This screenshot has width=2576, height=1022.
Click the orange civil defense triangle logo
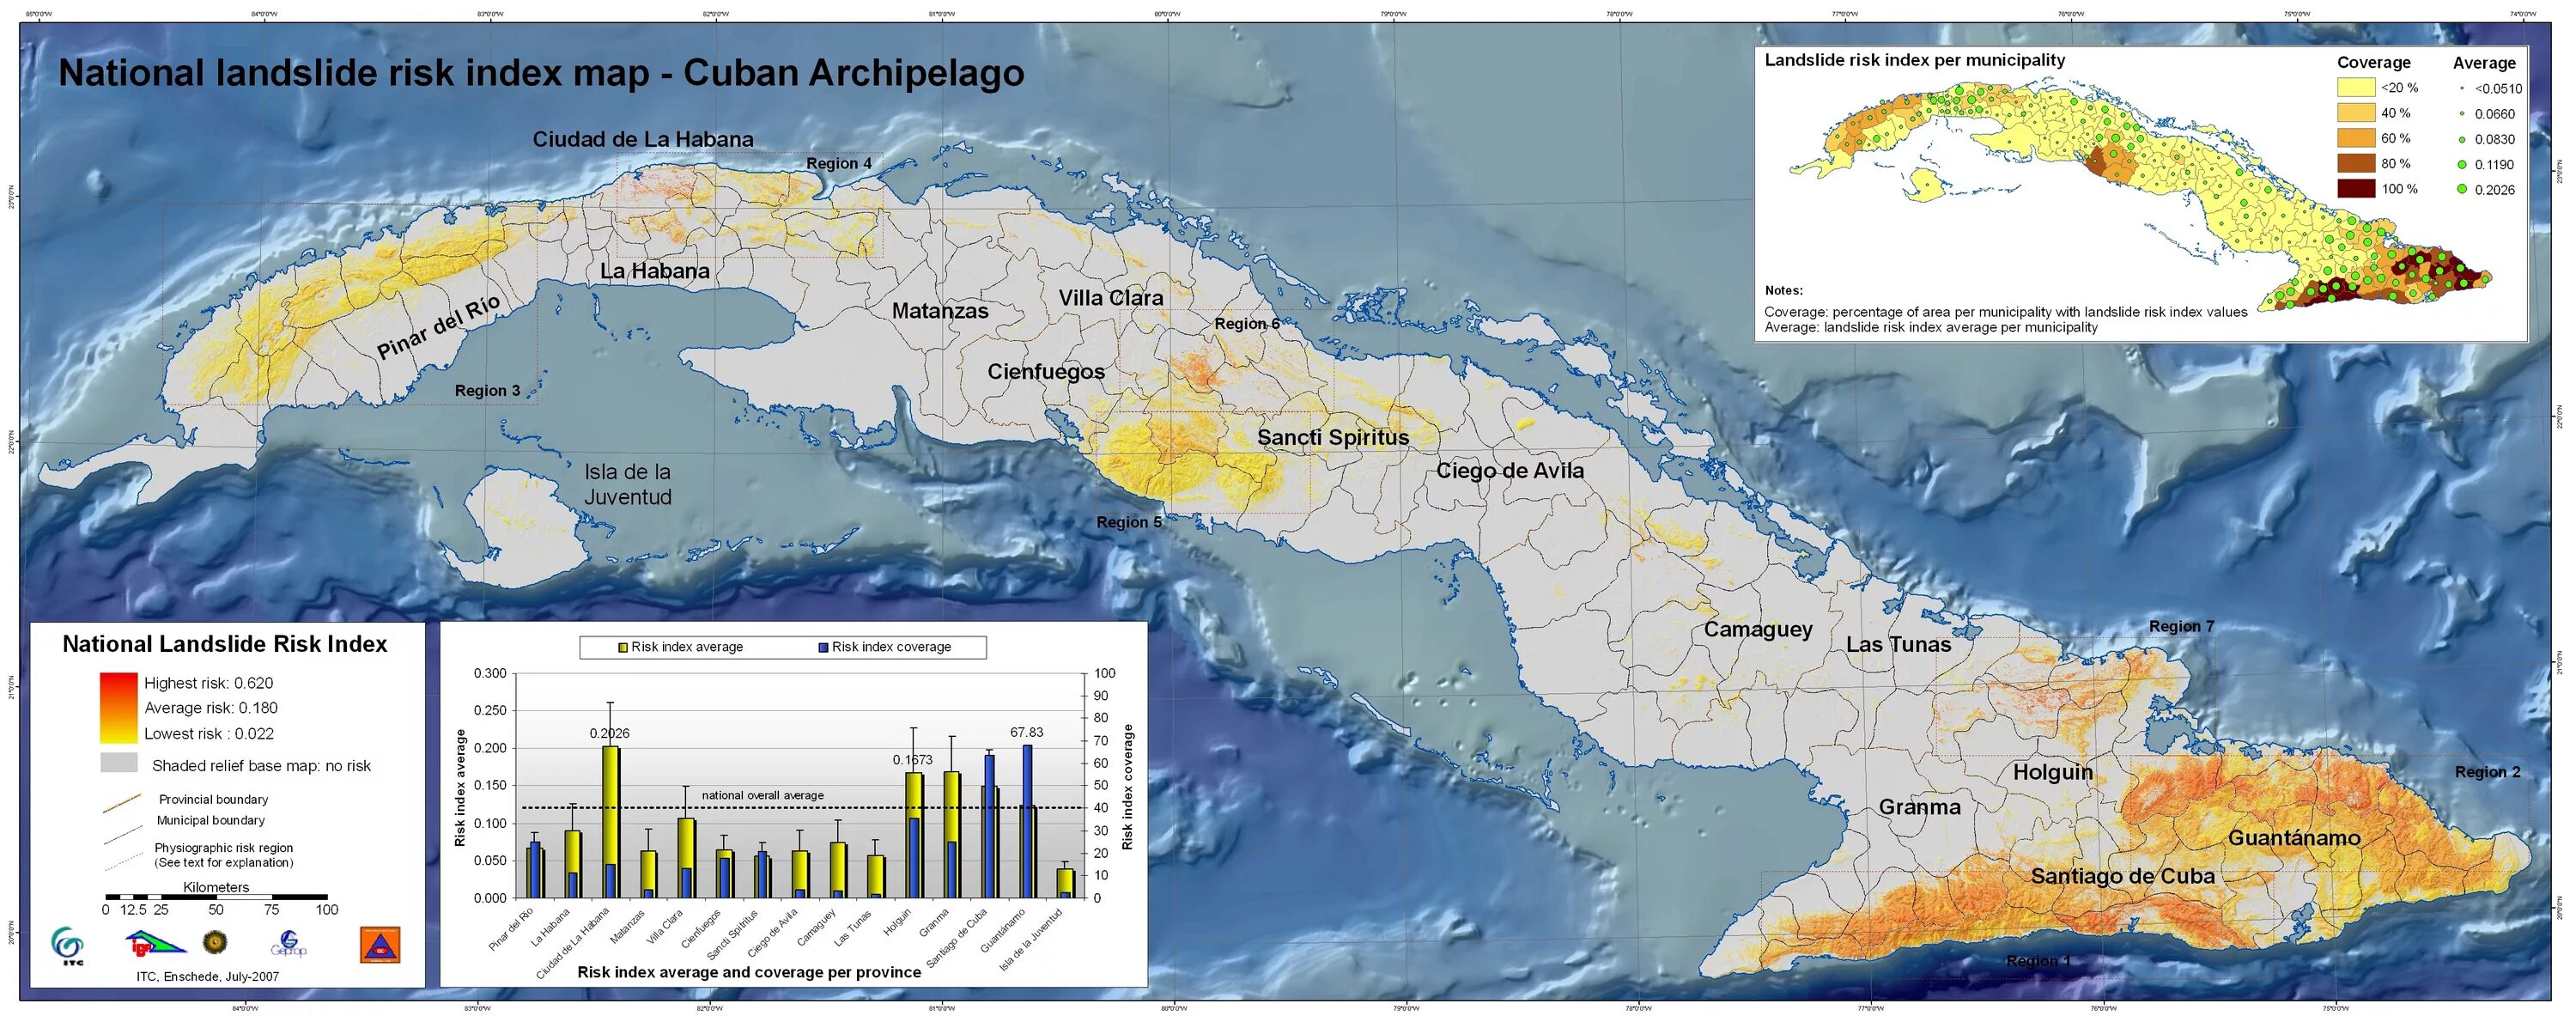tap(380, 945)
